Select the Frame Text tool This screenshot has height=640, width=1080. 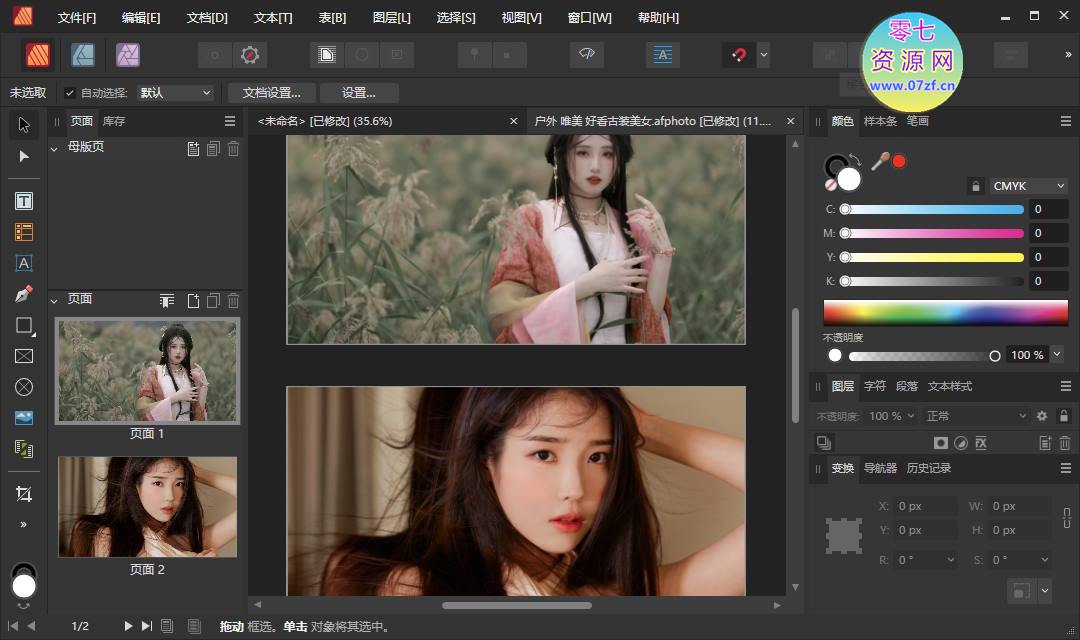[x=24, y=201]
